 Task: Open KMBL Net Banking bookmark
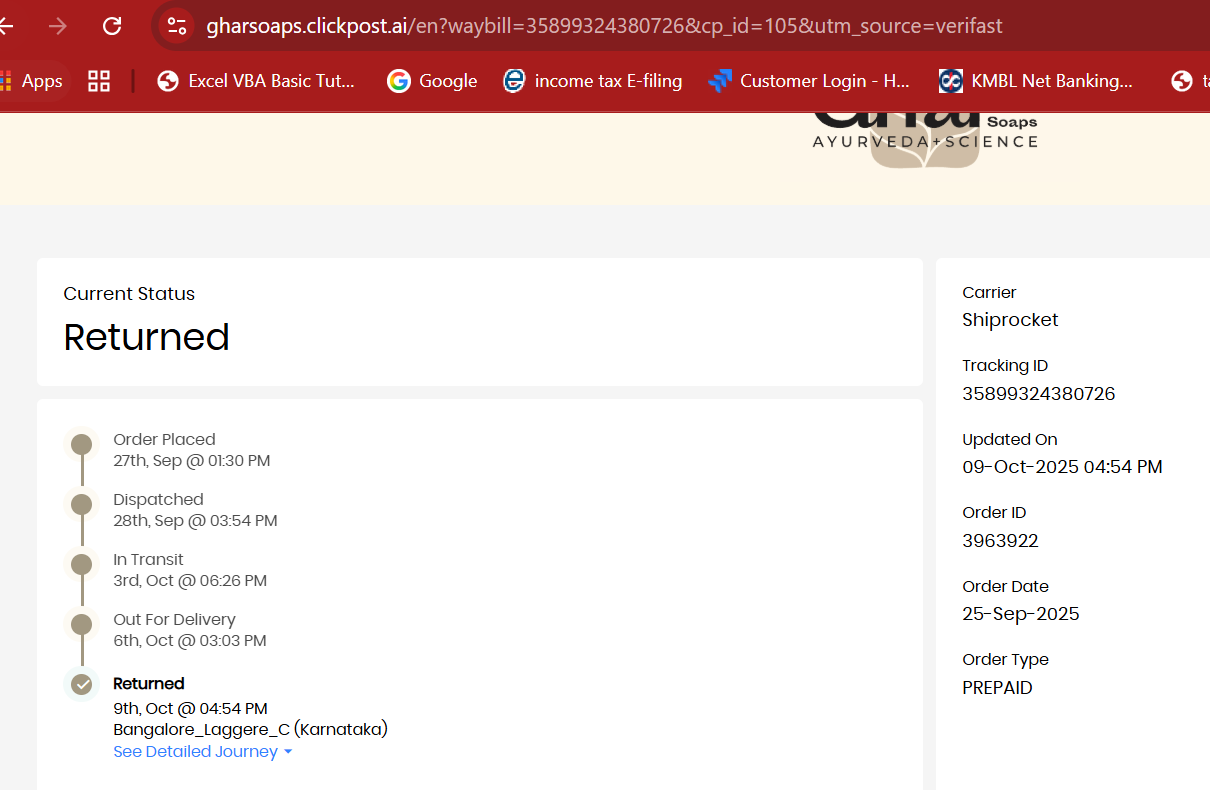pos(1036,81)
